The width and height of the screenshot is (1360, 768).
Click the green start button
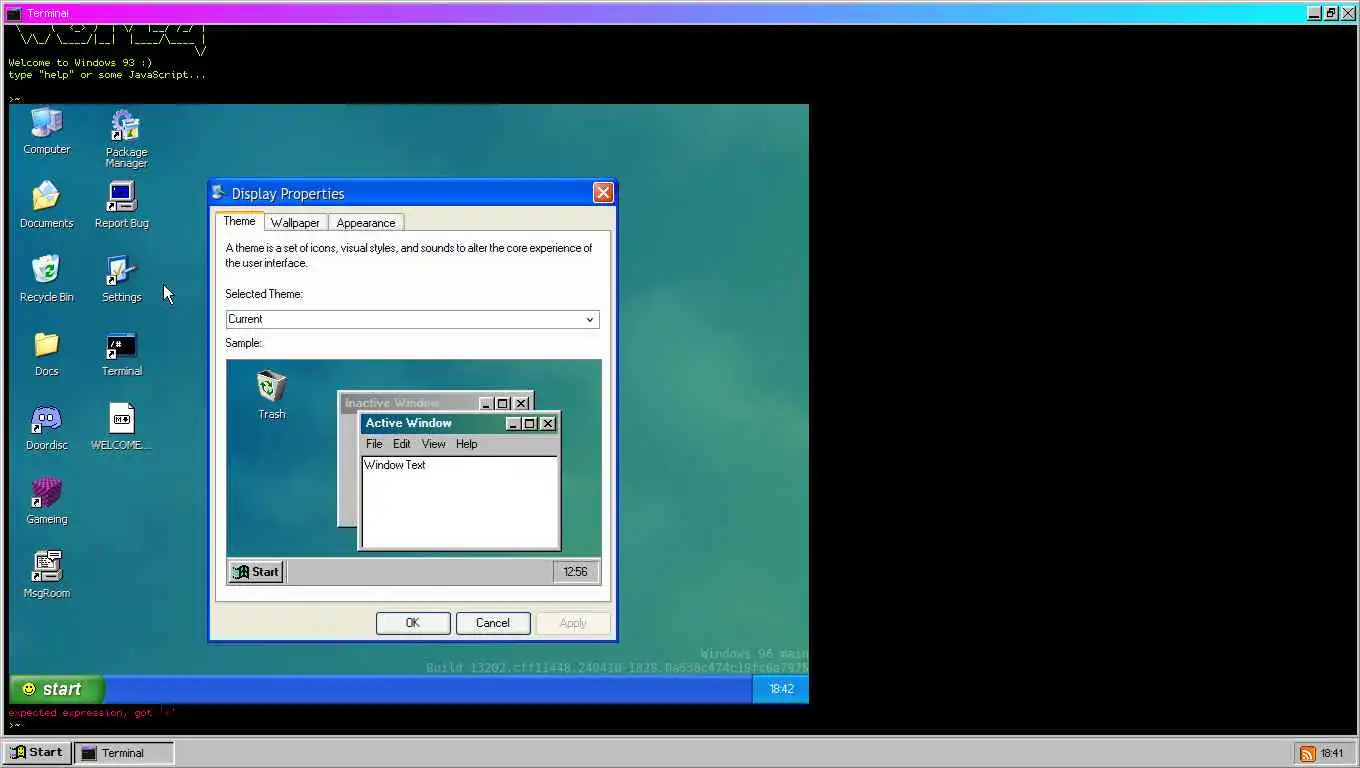pyautogui.click(x=56, y=689)
